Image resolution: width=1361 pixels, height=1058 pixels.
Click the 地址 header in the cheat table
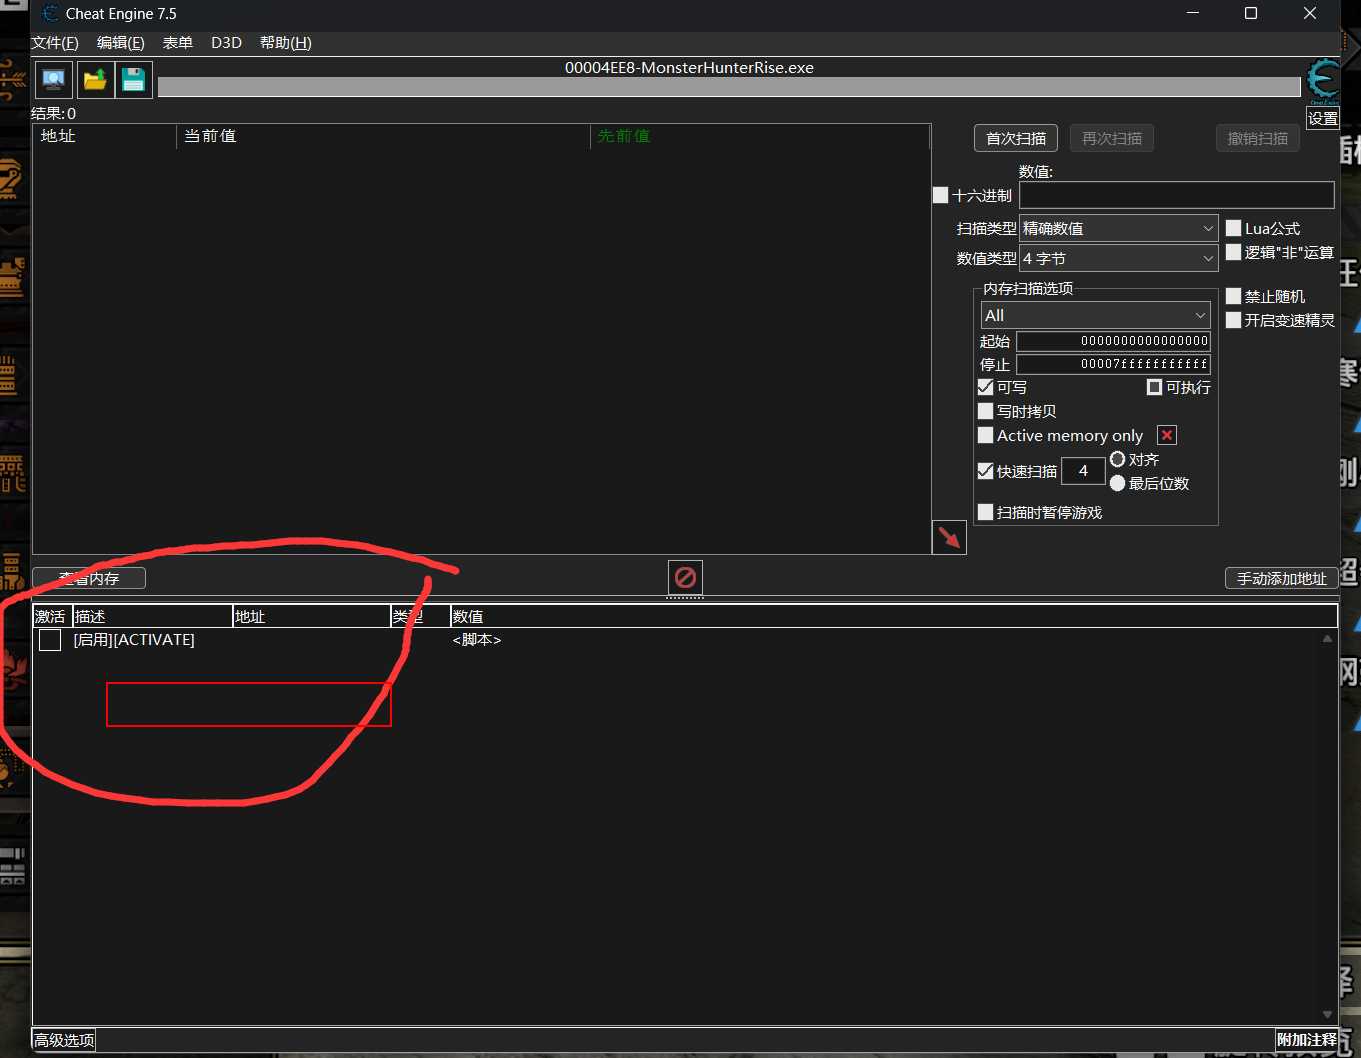[312, 616]
